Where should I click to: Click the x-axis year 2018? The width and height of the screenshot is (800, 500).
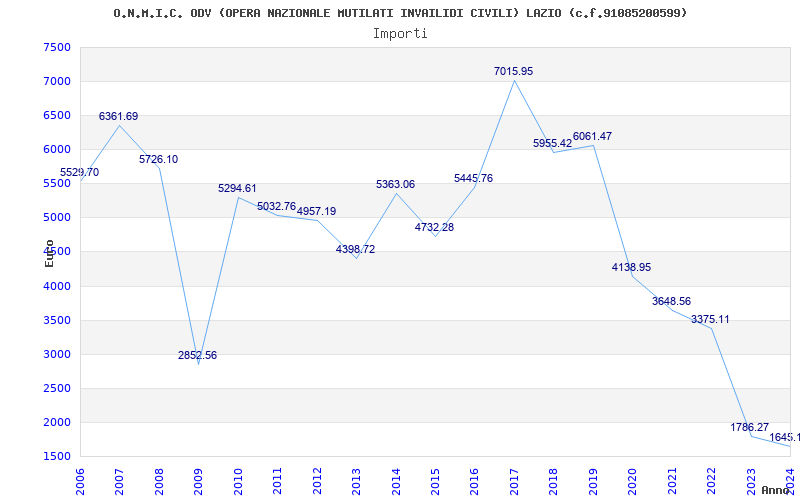(x=554, y=481)
